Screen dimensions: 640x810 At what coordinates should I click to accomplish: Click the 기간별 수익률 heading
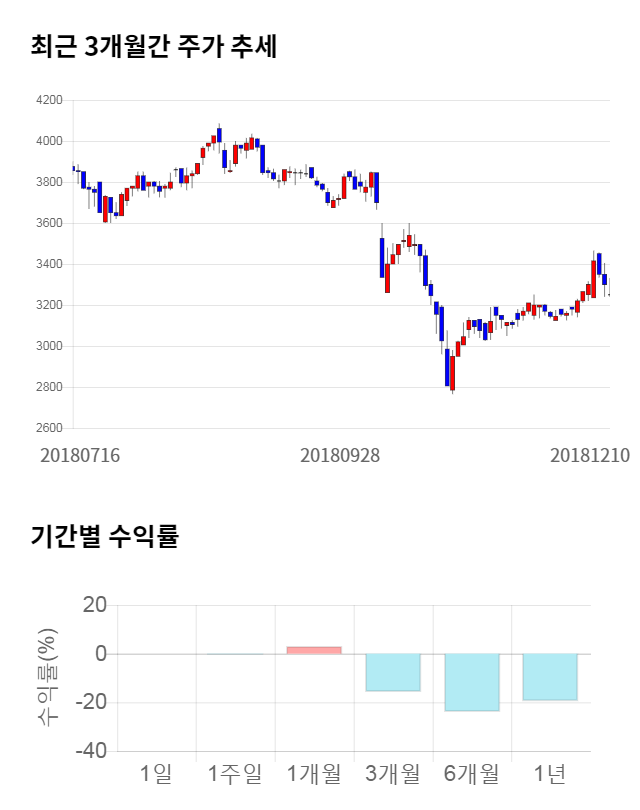tap(104, 536)
